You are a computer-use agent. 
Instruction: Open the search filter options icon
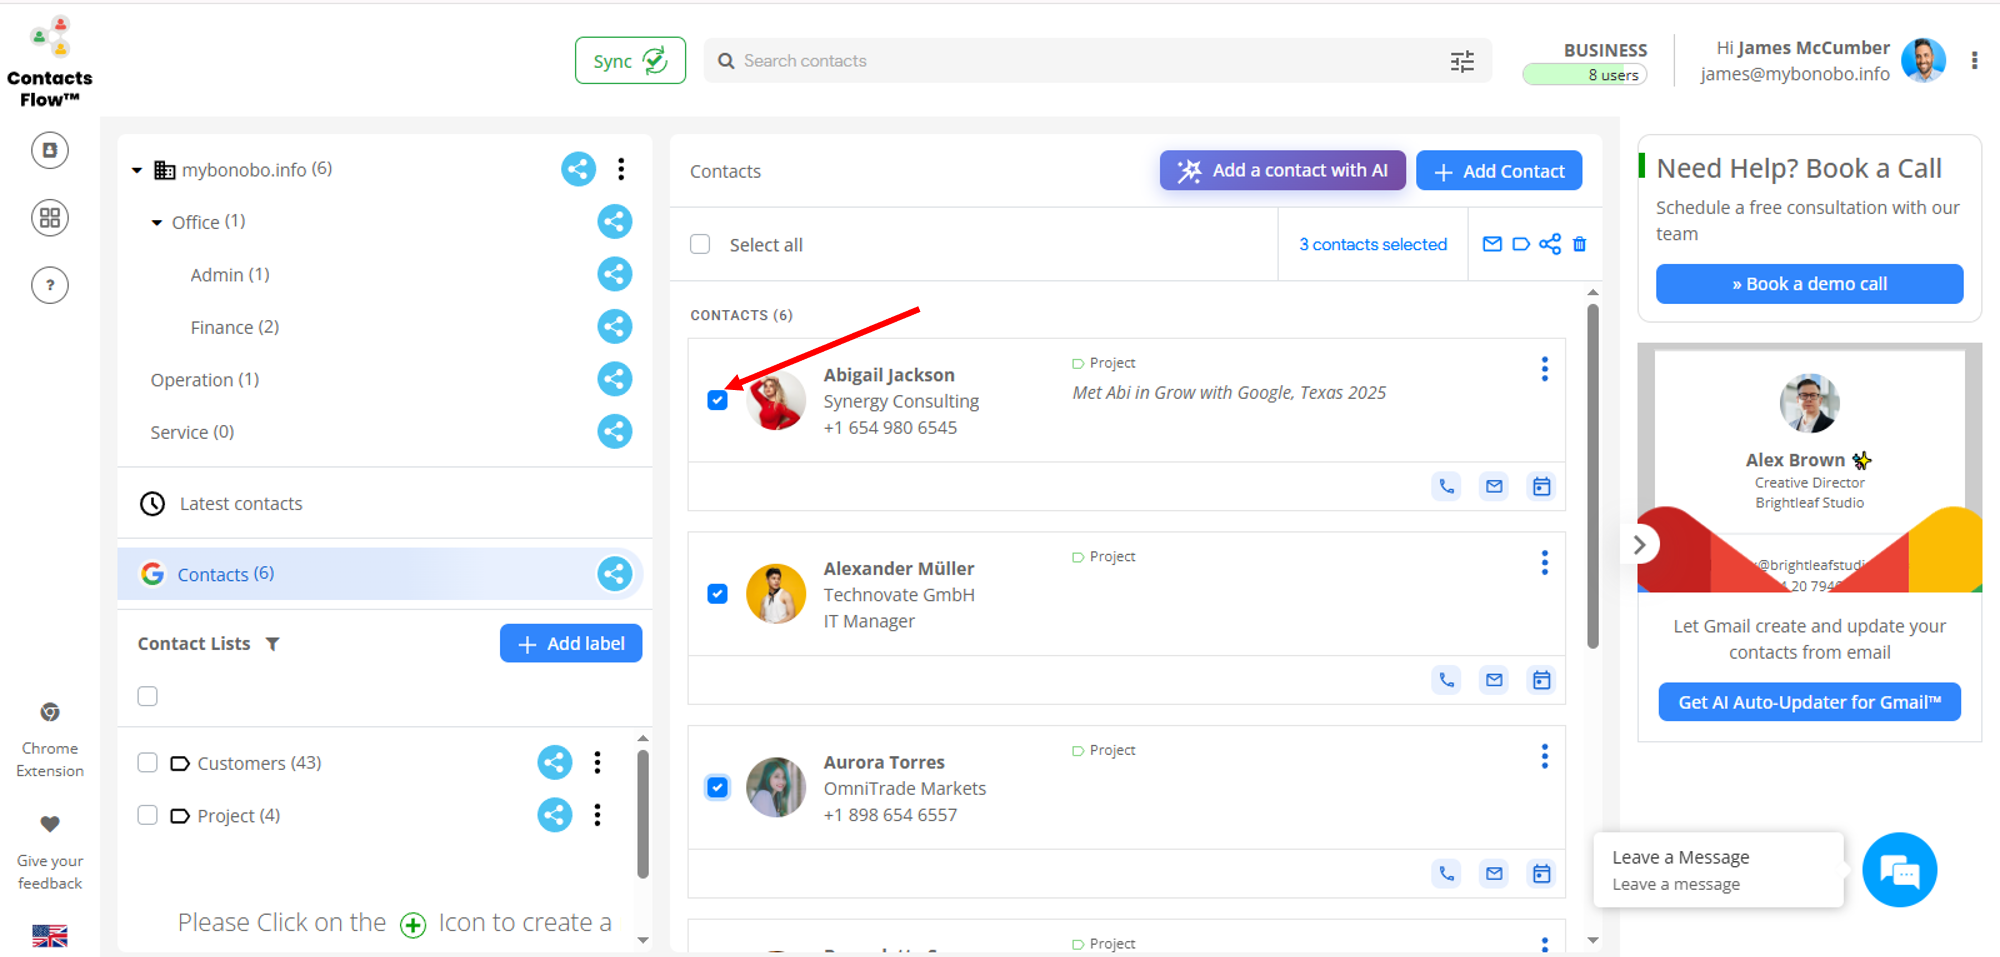tap(1461, 61)
